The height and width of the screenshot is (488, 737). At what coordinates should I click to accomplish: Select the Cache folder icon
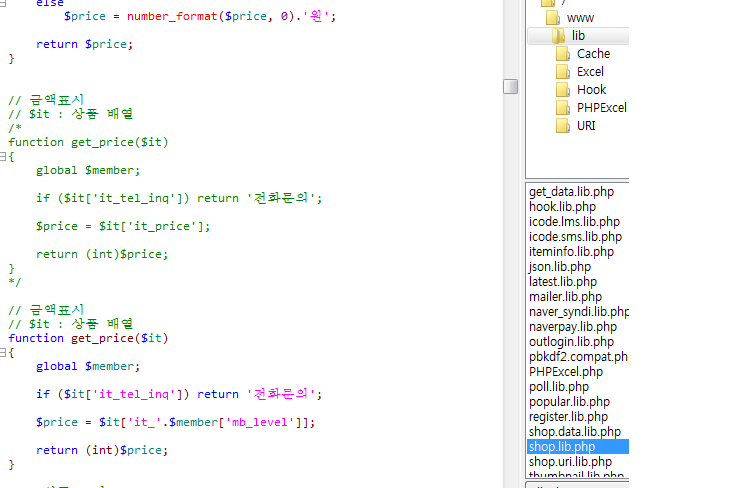tap(564, 54)
